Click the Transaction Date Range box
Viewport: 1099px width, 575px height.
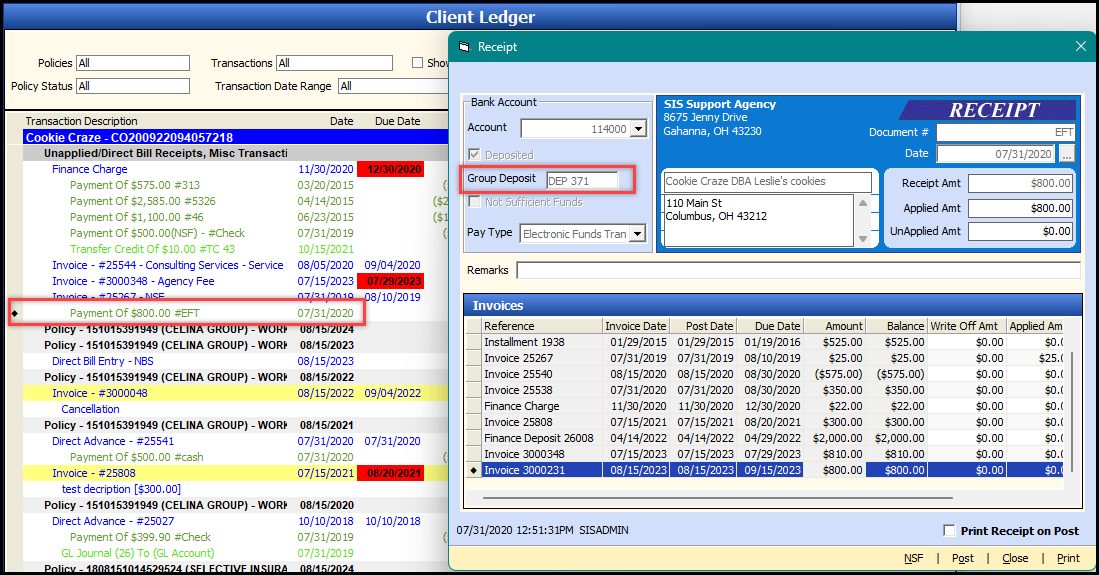394,86
